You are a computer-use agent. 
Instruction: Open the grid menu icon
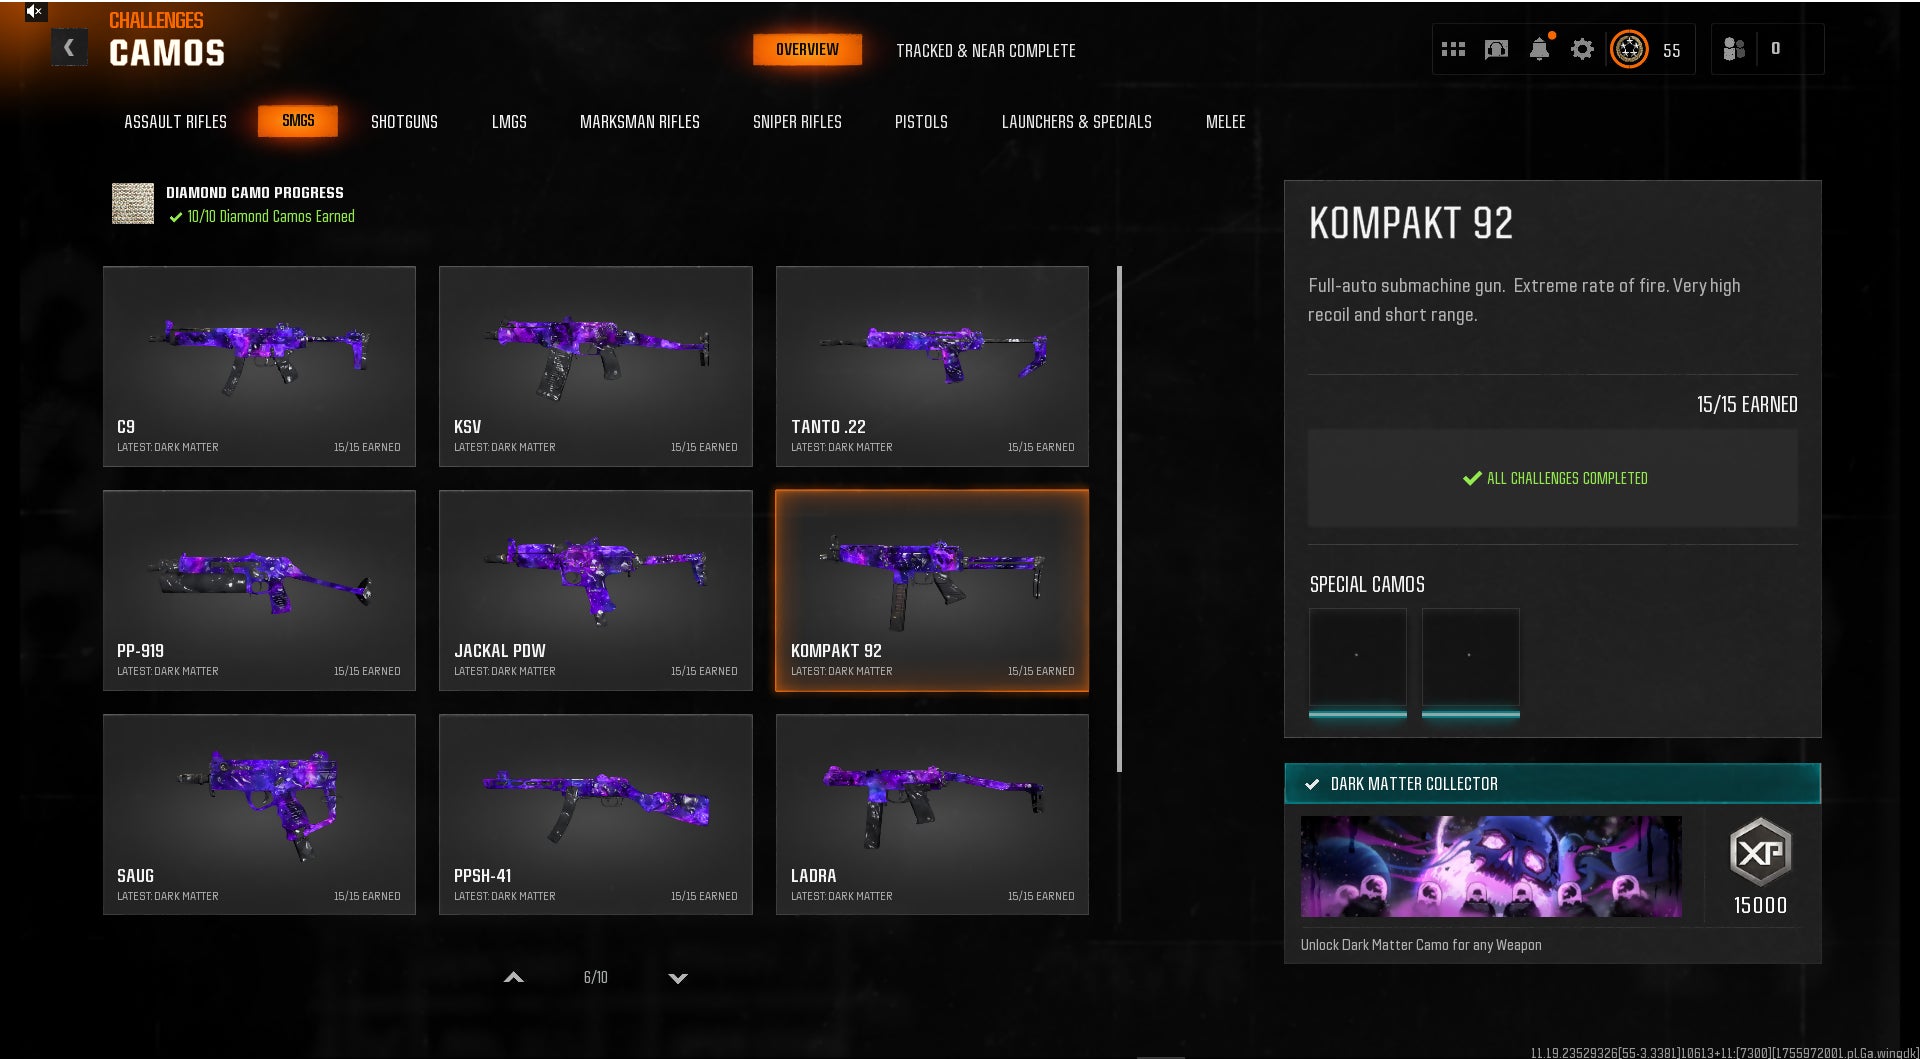point(1453,49)
